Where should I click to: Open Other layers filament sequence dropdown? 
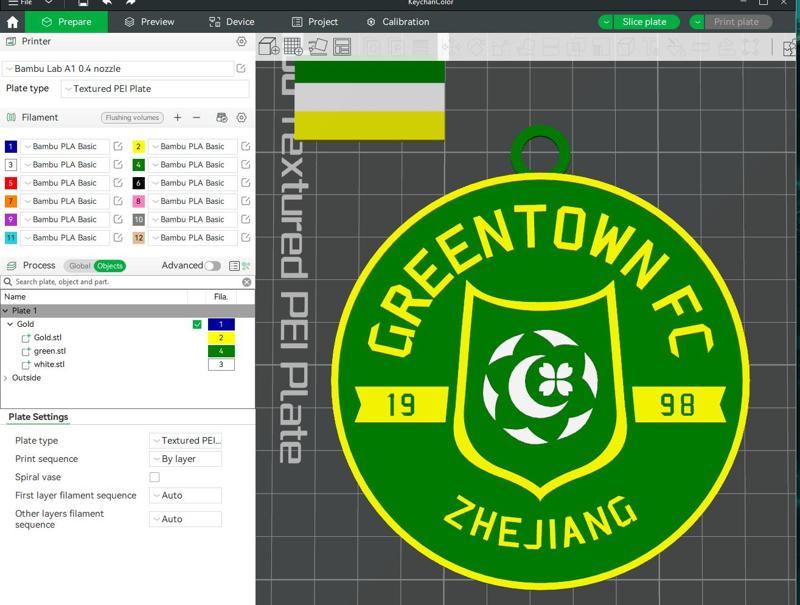(x=186, y=519)
